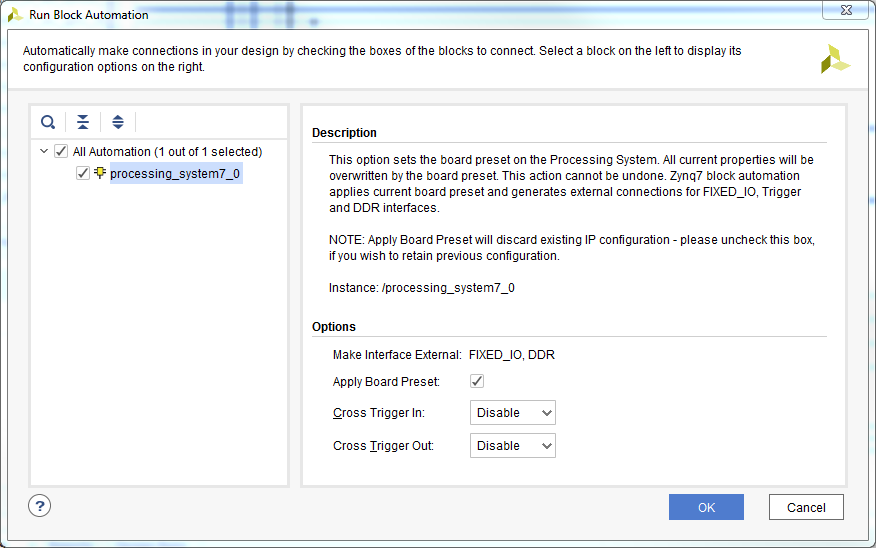The image size is (876, 548).
Task: Click the Instance /processing_system7_0 text
Action: (x=422, y=288)
